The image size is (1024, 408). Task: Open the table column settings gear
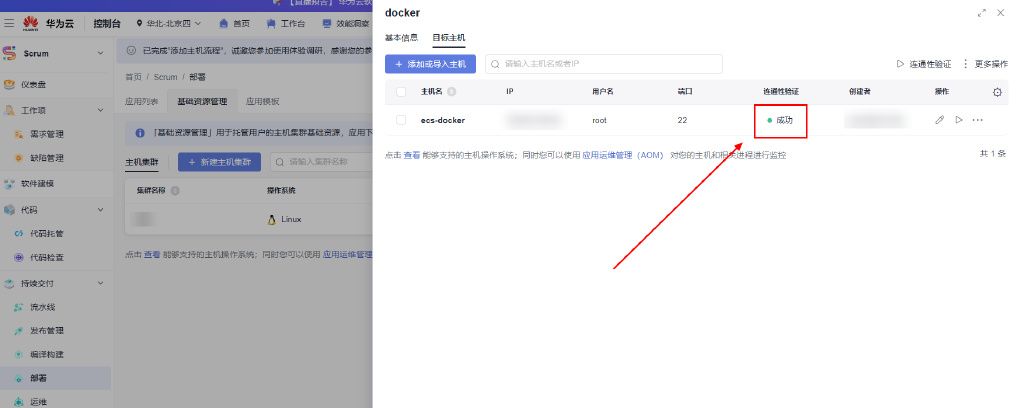pos(997,92)
